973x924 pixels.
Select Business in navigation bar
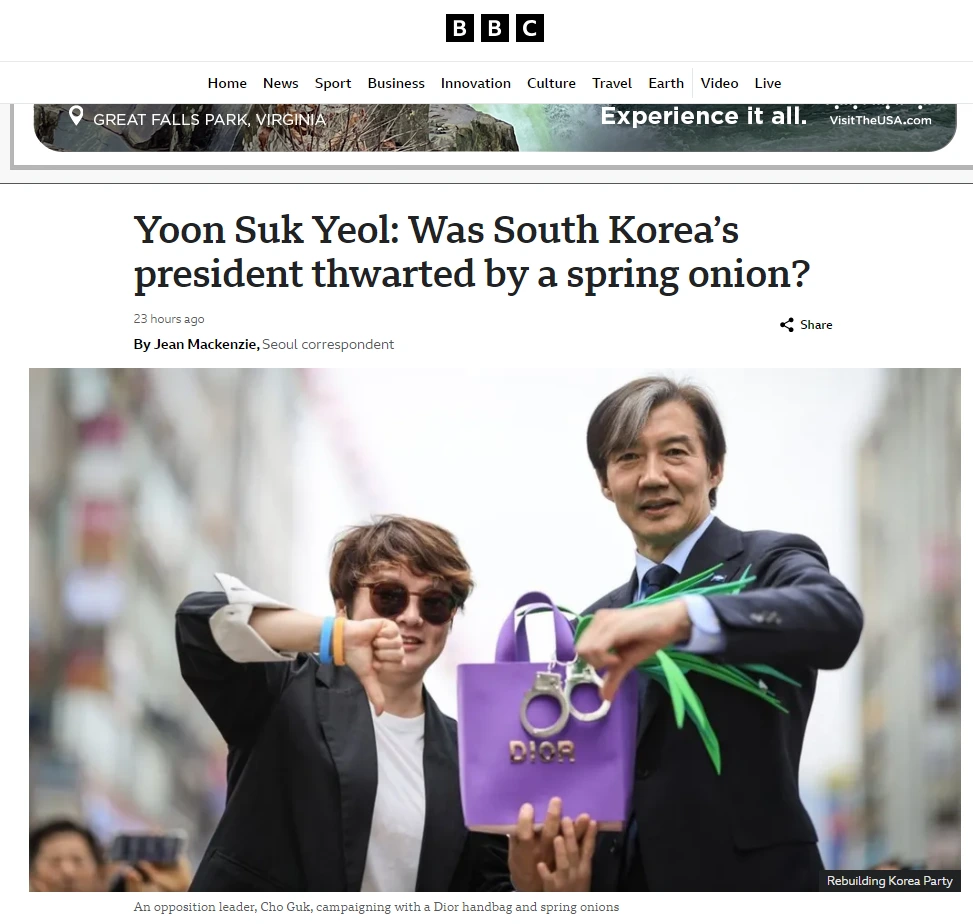click(396, 83)
